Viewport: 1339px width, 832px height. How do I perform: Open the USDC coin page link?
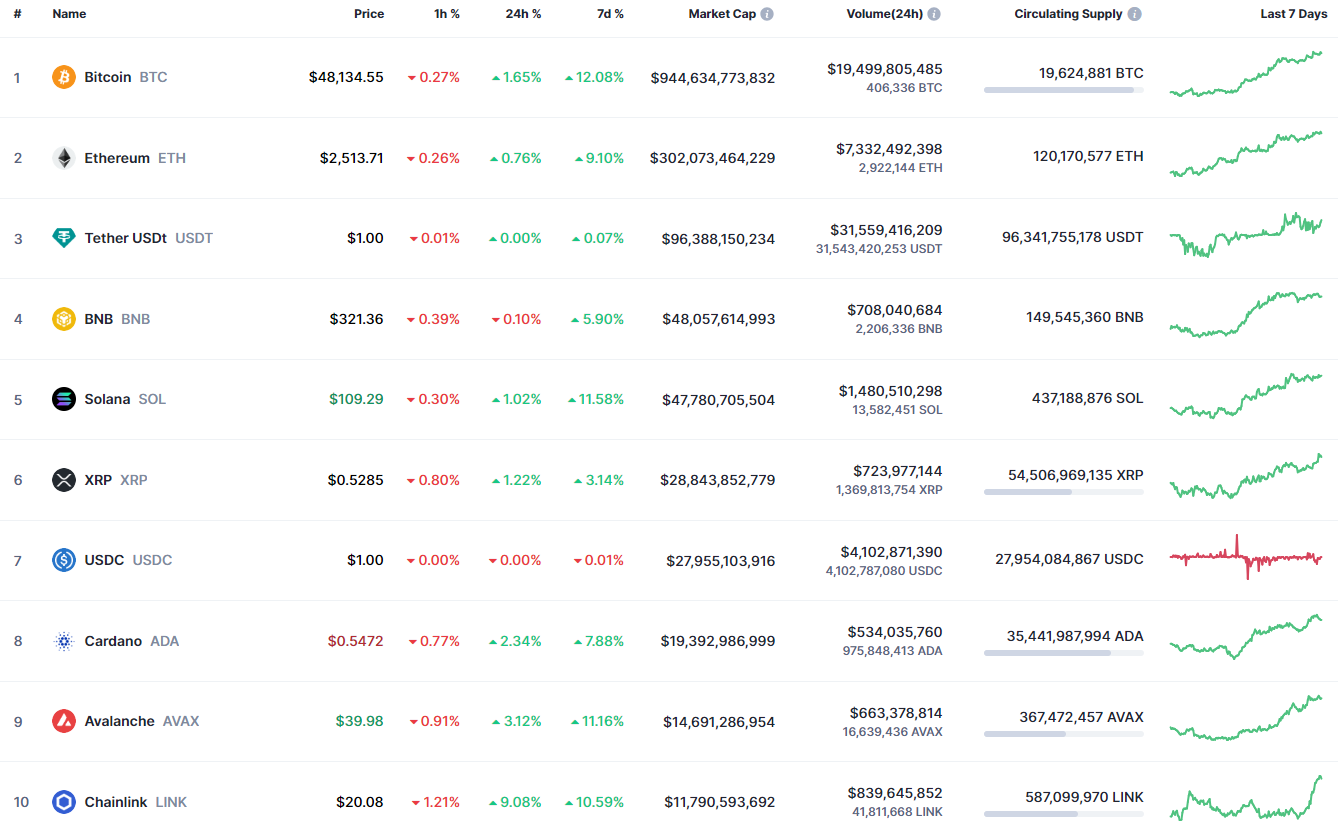[104, 560]
